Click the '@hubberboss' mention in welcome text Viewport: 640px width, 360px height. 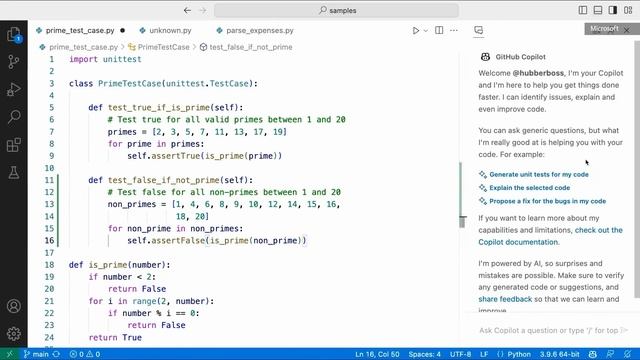538,73
